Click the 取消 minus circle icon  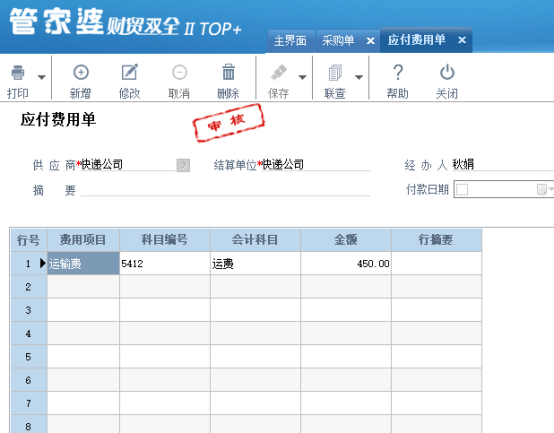click(179, 72)
